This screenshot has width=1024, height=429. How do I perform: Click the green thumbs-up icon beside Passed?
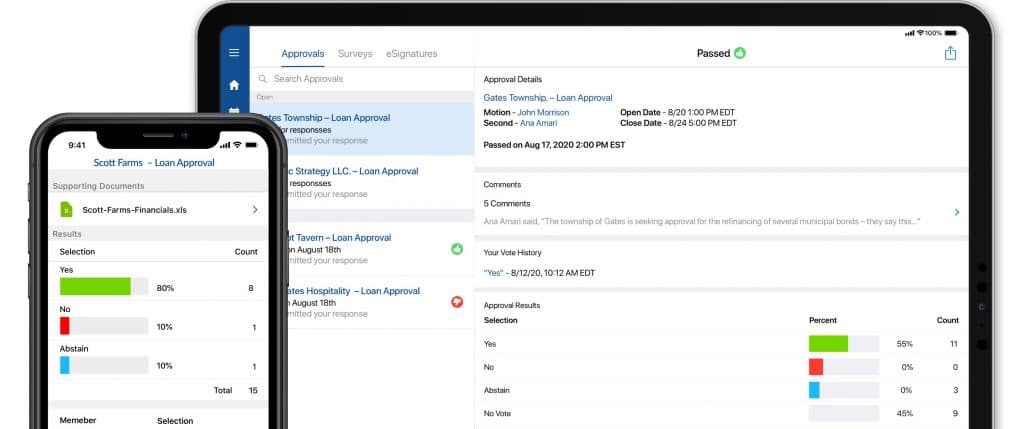click(x=740, y=53)
